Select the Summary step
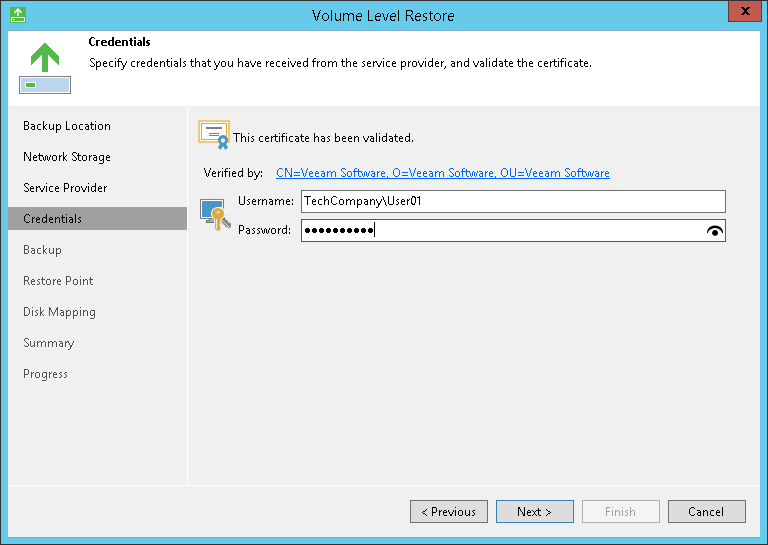Screen dimensions: 768x545 [48, 343]
